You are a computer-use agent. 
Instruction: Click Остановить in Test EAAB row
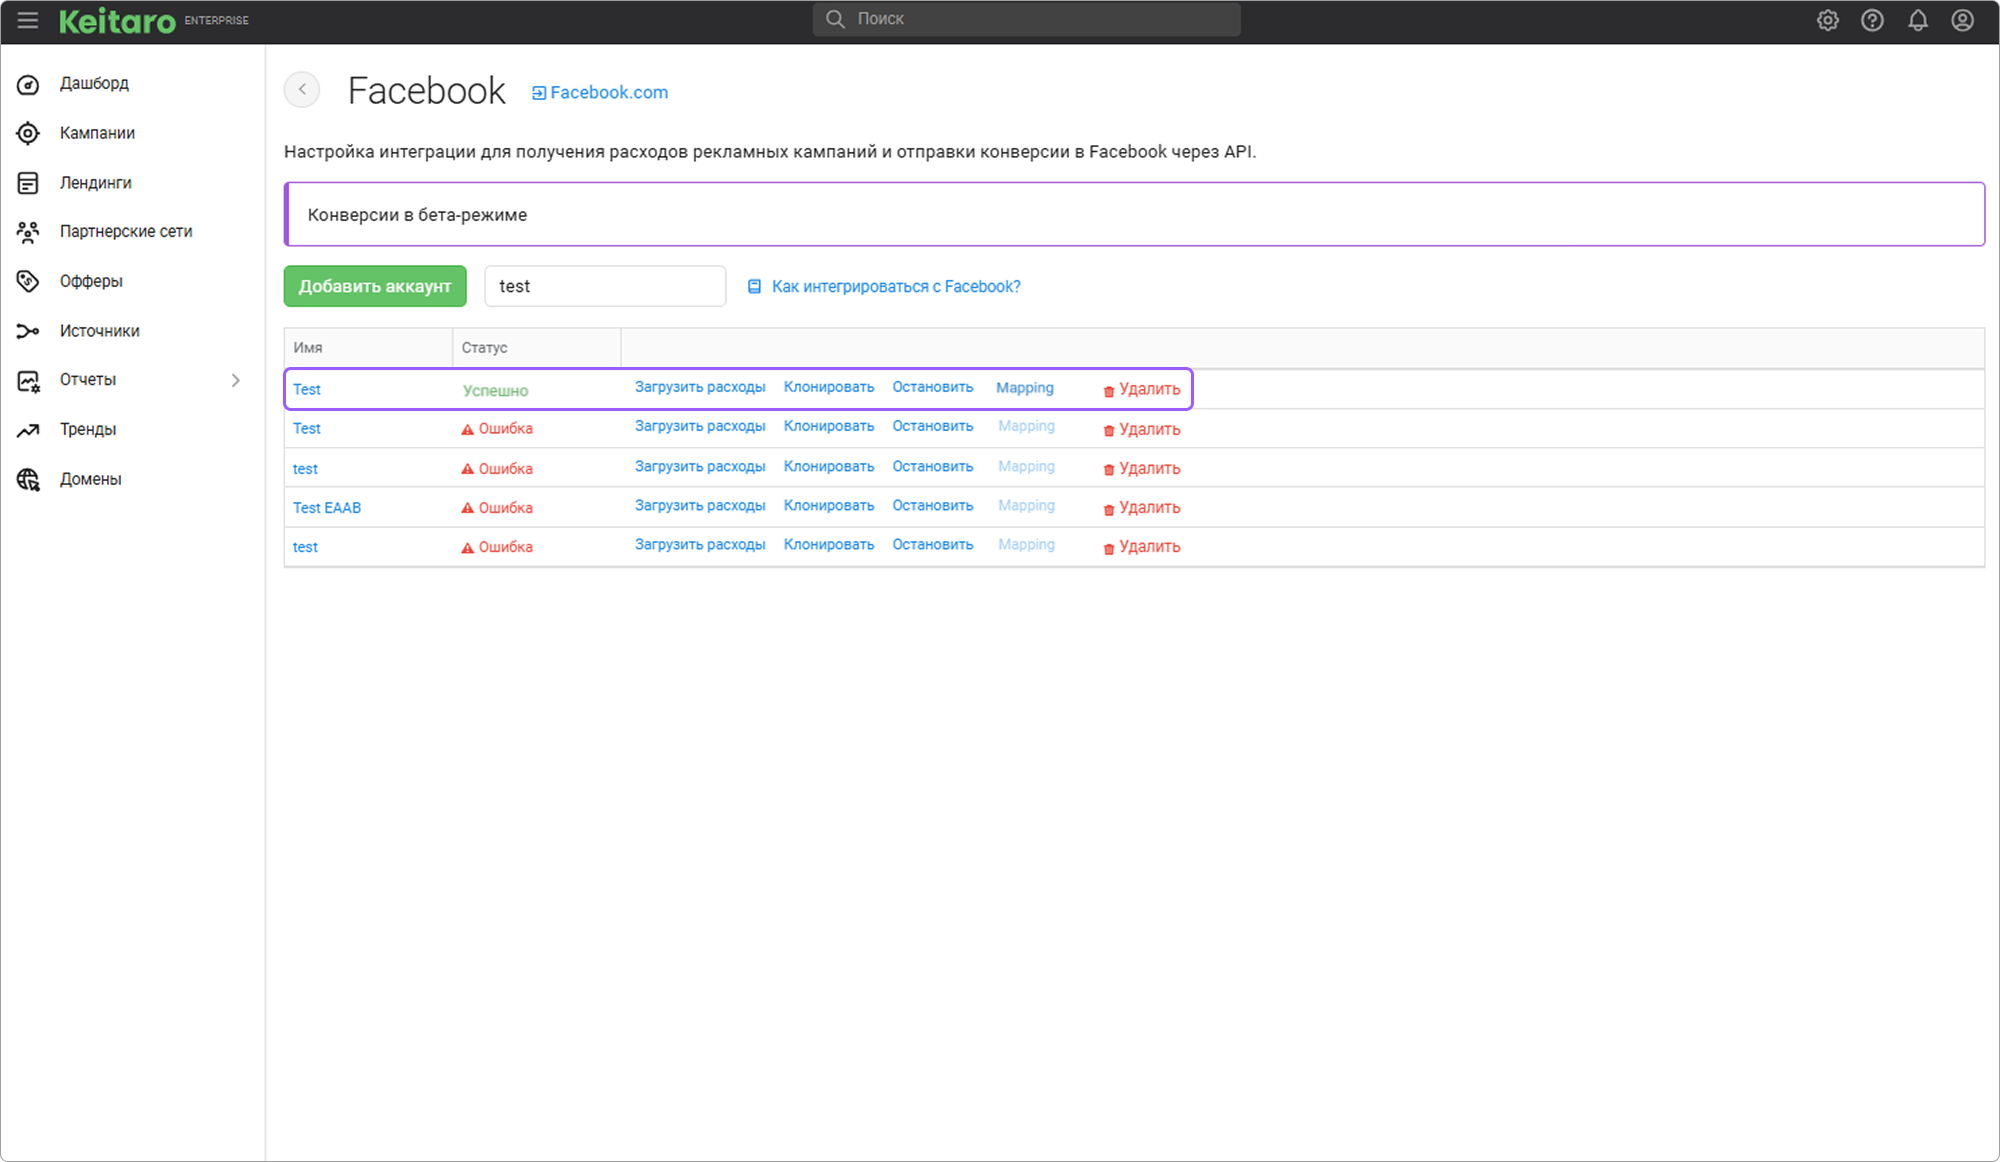[933, 506]
